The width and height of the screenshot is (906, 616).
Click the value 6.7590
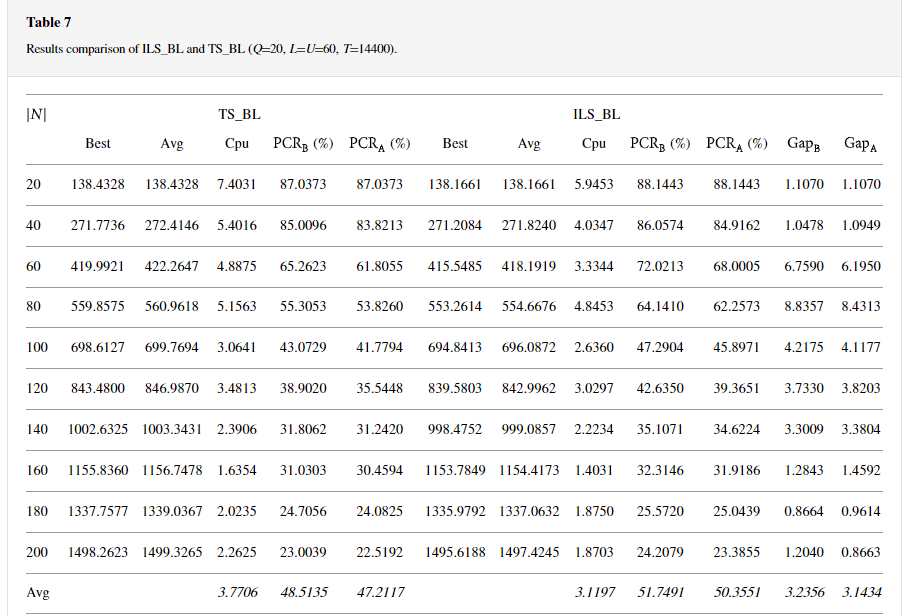(x=804, y=266)
